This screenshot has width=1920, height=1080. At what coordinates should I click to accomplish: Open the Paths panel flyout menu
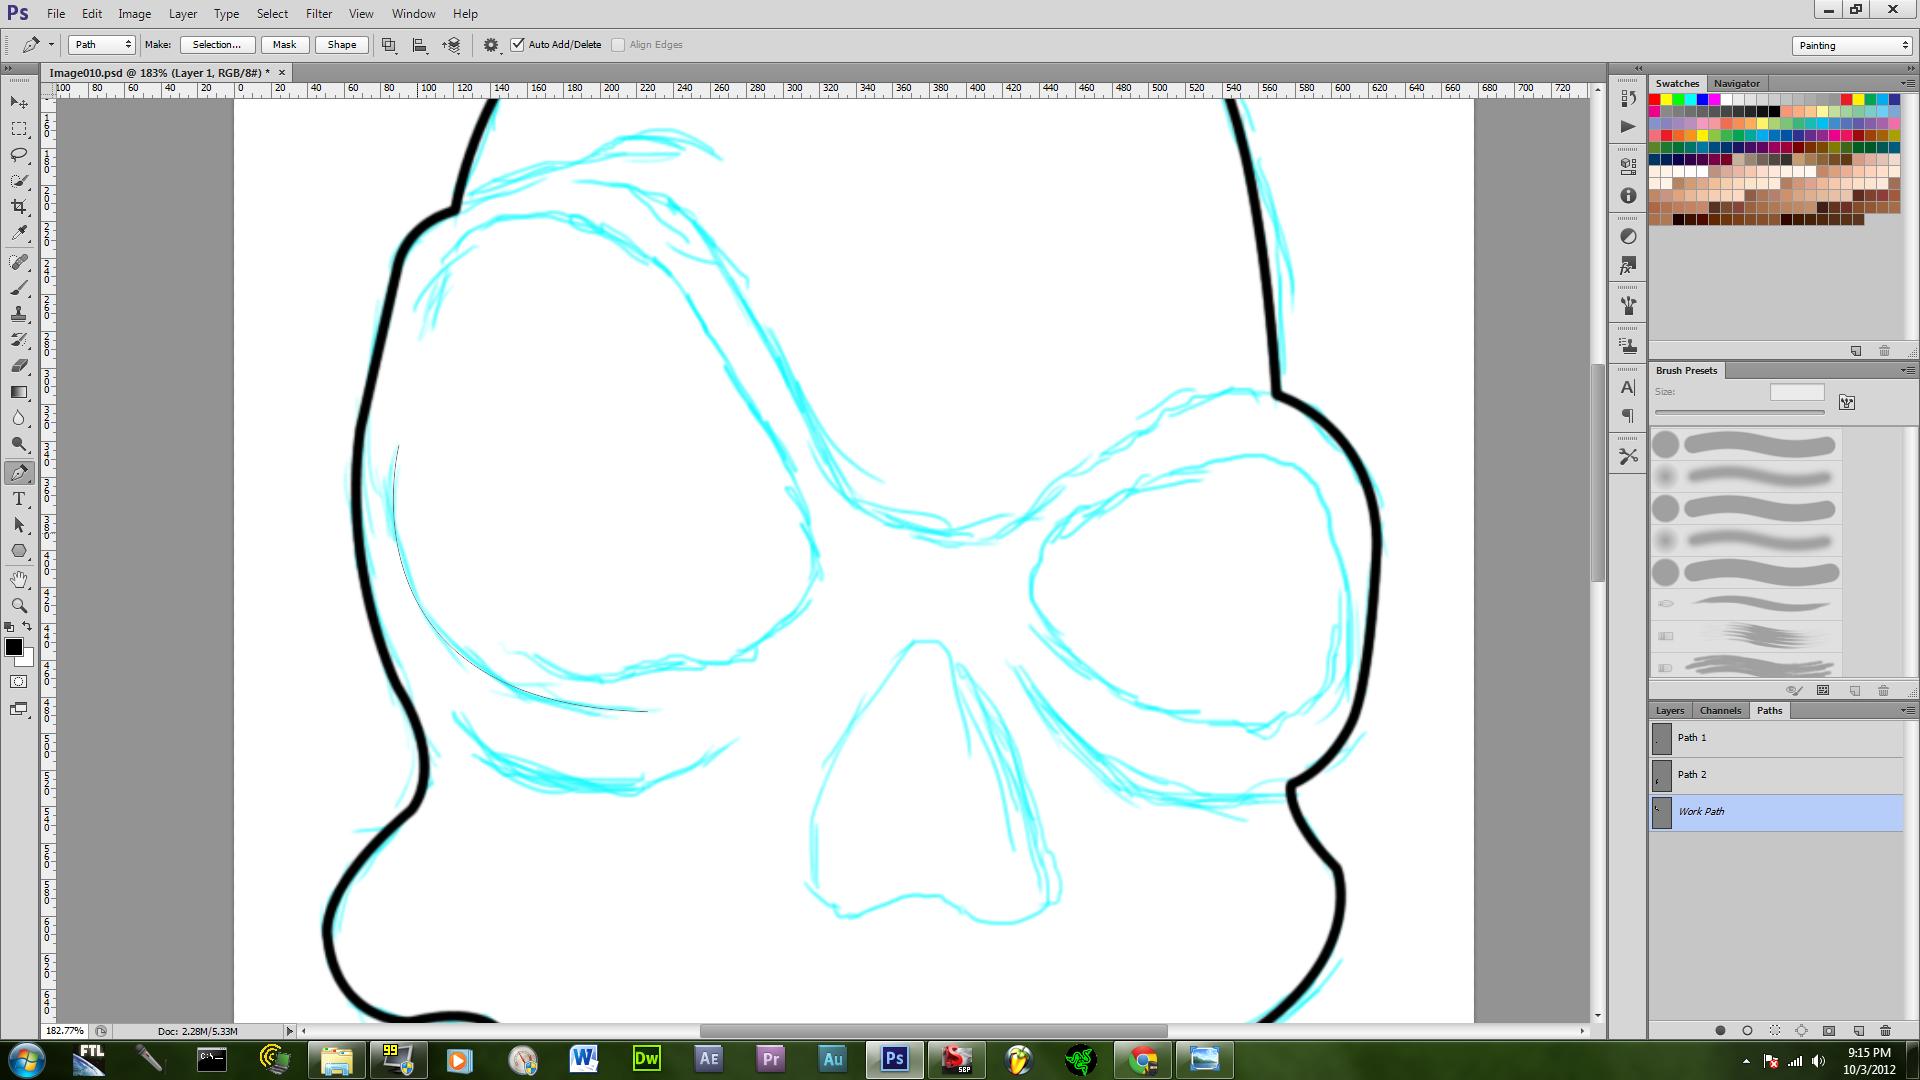click(1906, 710)
